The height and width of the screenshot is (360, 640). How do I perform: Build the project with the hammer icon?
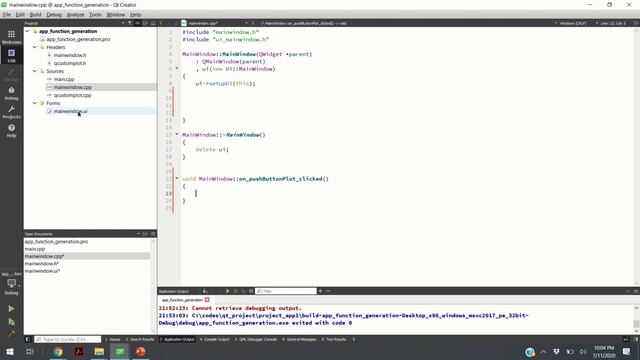(x=11, y=333)
